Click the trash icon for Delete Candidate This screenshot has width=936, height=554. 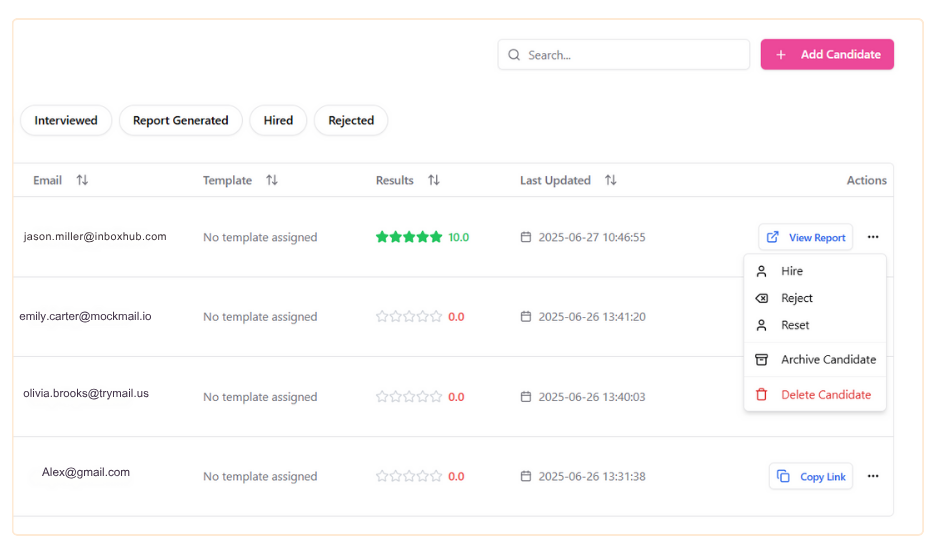point(762,394)
